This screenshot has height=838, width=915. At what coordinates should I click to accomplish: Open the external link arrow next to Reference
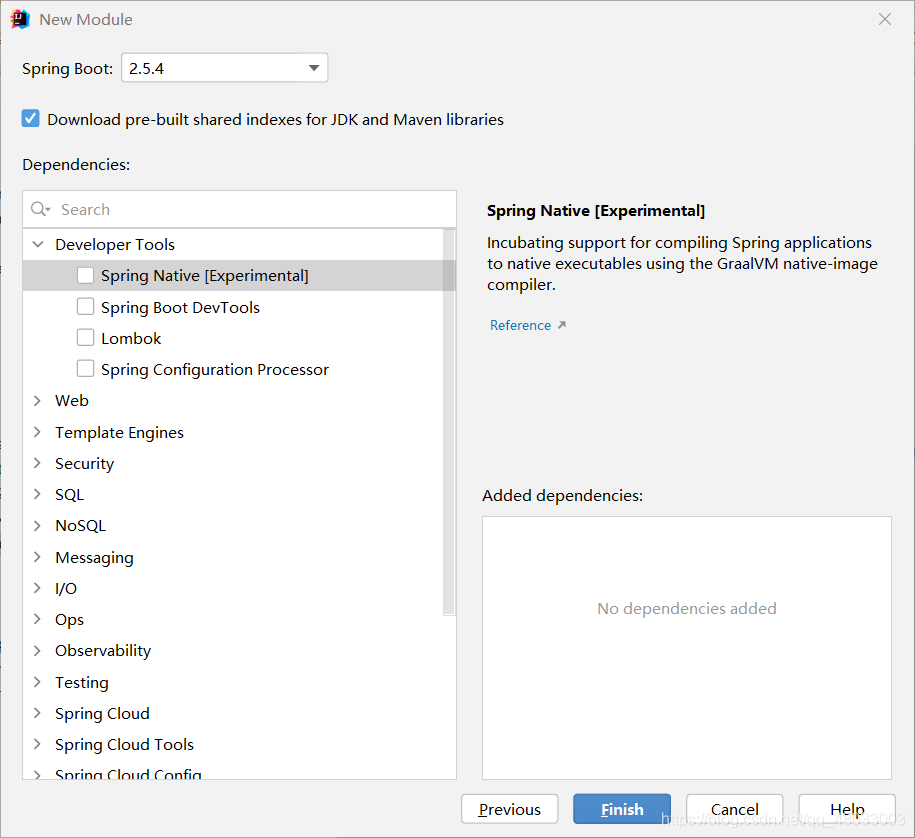(x=561, y=325)
